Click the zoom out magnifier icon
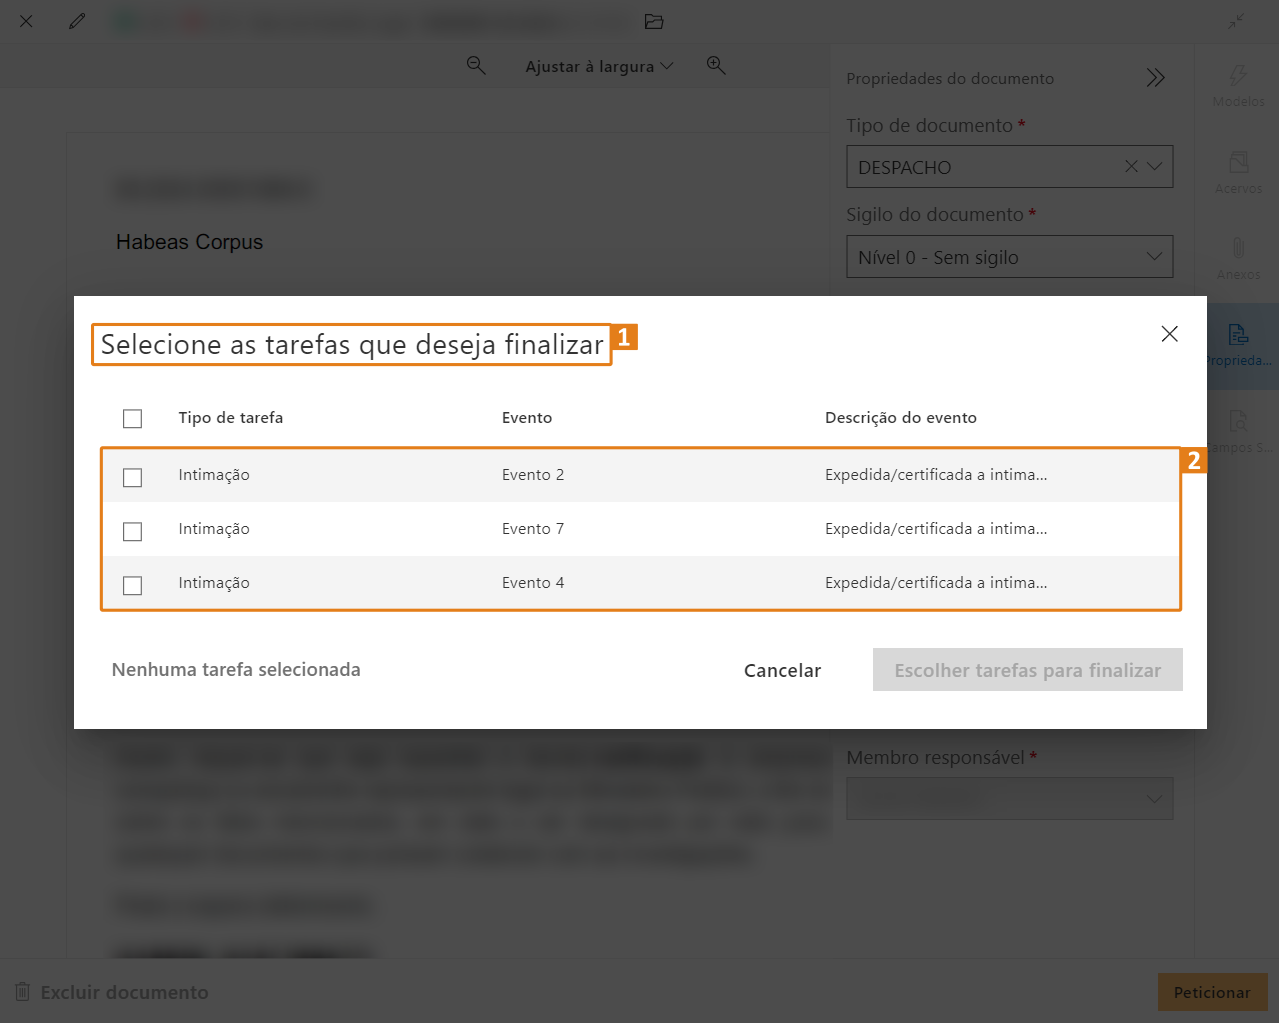The height and width of the screenshot is (1023, 1279). tap(476, 66)
